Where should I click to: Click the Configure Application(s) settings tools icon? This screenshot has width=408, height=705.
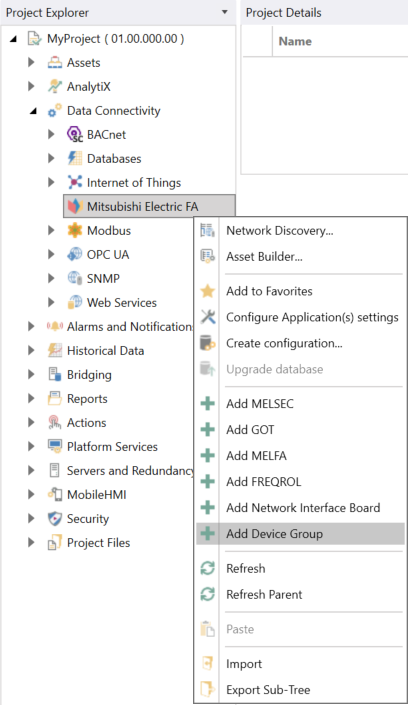(207, 317)
